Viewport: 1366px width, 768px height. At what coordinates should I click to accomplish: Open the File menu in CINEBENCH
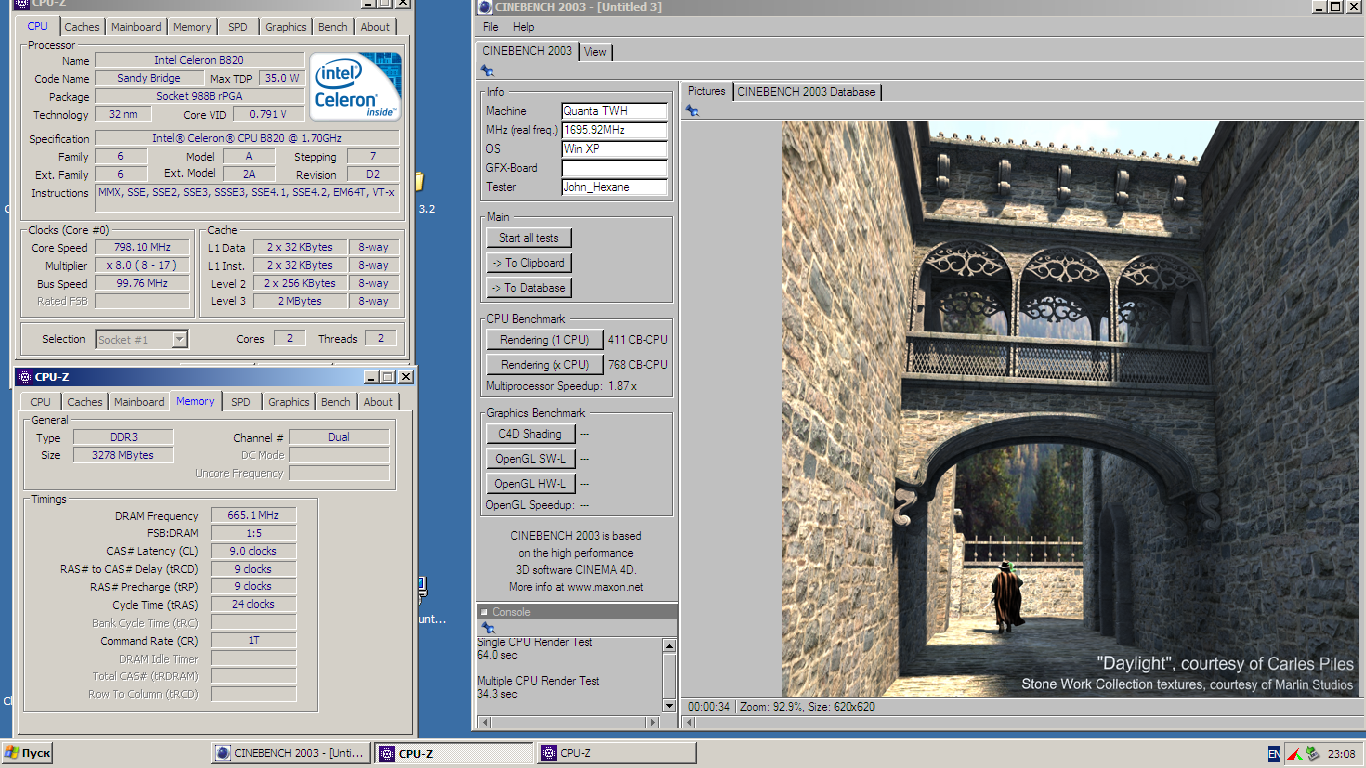pyautogui.click(x=490, y=27)
